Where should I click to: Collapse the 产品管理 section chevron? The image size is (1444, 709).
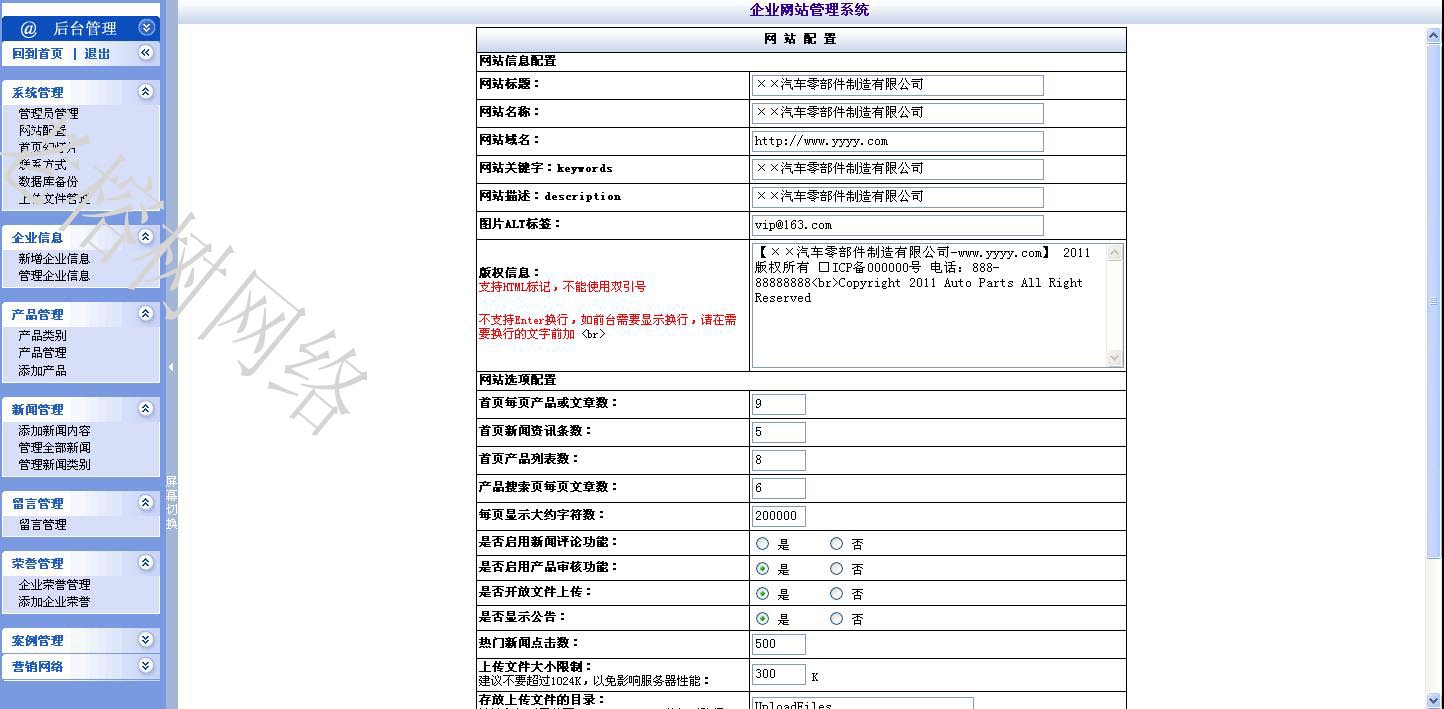(x=146, y=314)
